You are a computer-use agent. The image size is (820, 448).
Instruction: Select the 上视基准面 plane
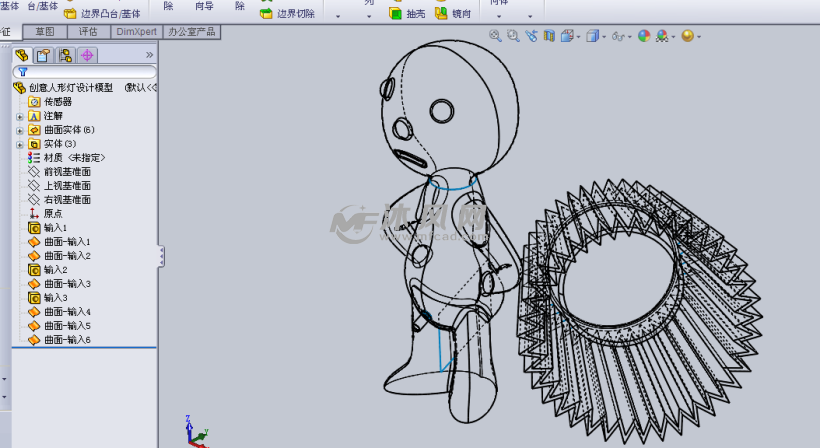[x=67, y=186]
